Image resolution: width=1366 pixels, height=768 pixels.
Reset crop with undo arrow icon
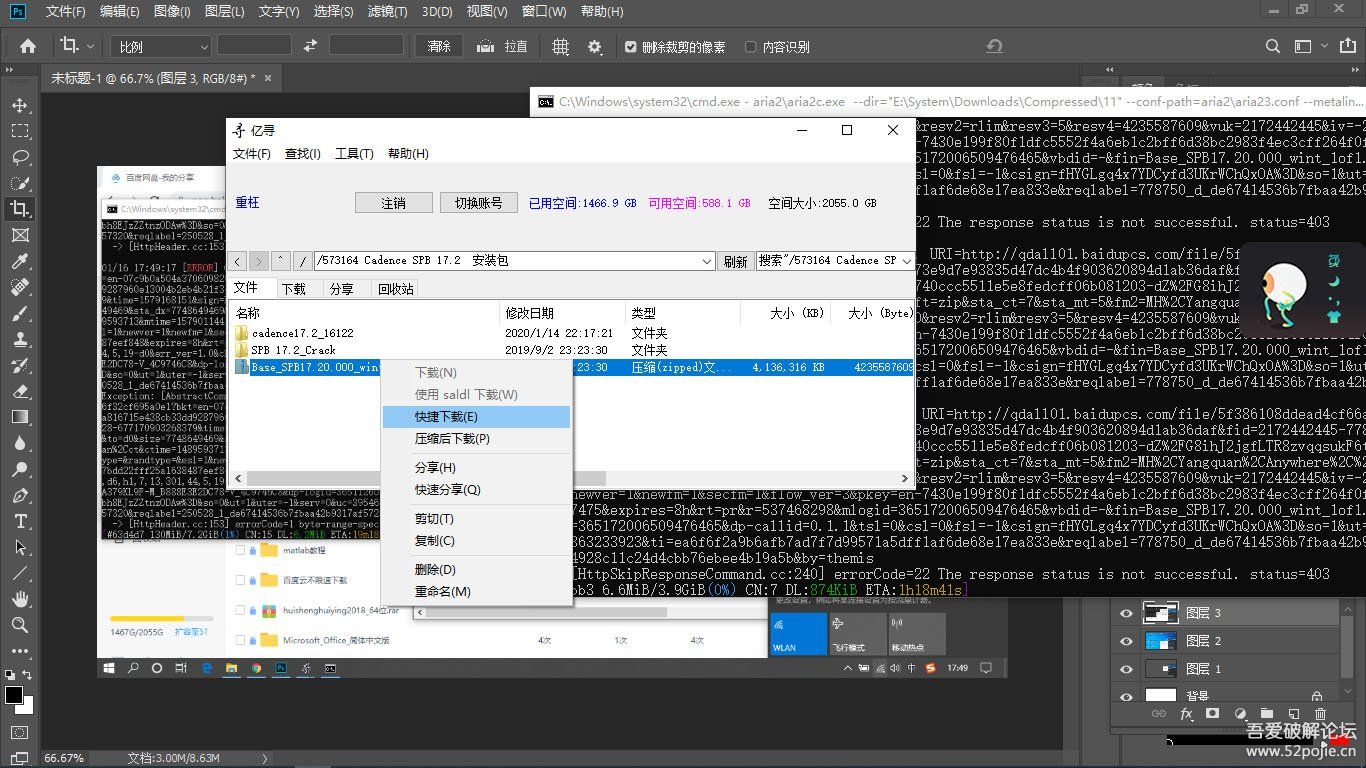point(994,46)
